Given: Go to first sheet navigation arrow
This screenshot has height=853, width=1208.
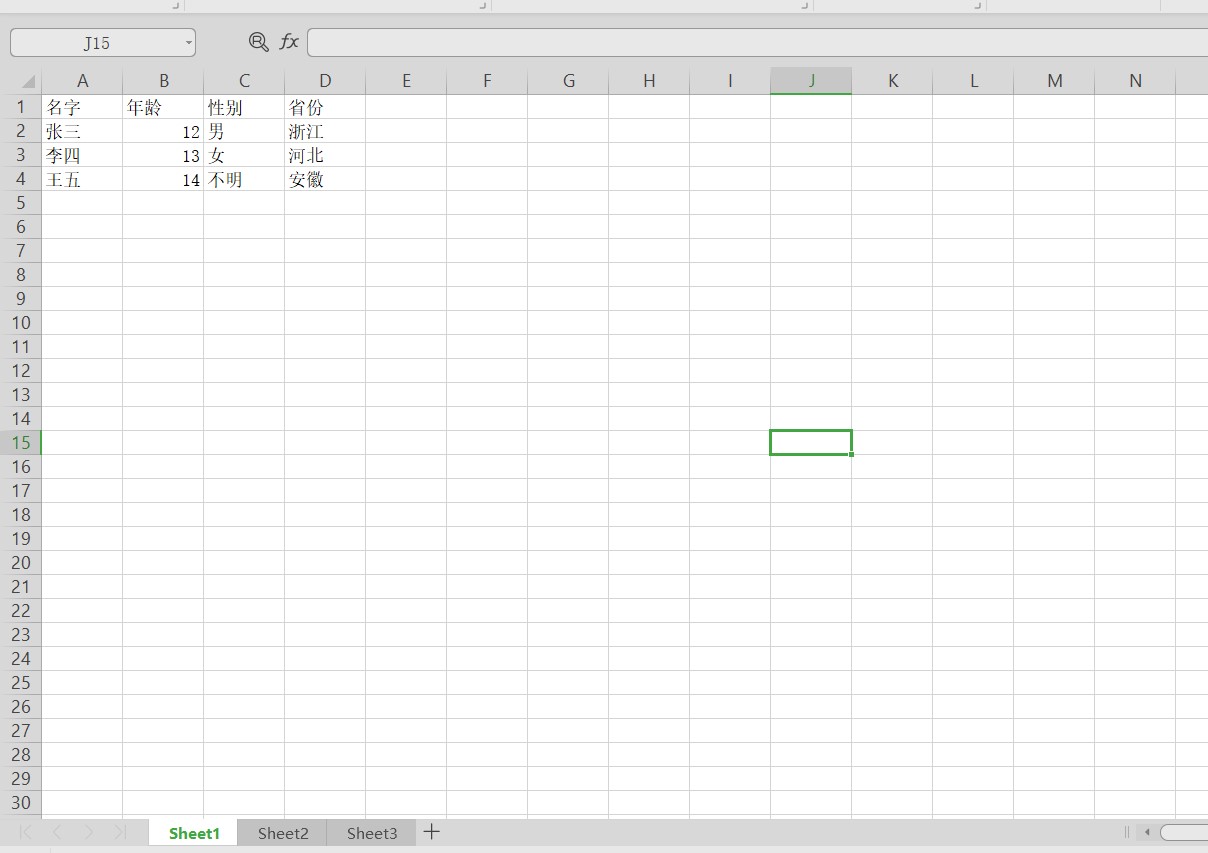Looking at the screenshot, I should click(x=26, y=832).
